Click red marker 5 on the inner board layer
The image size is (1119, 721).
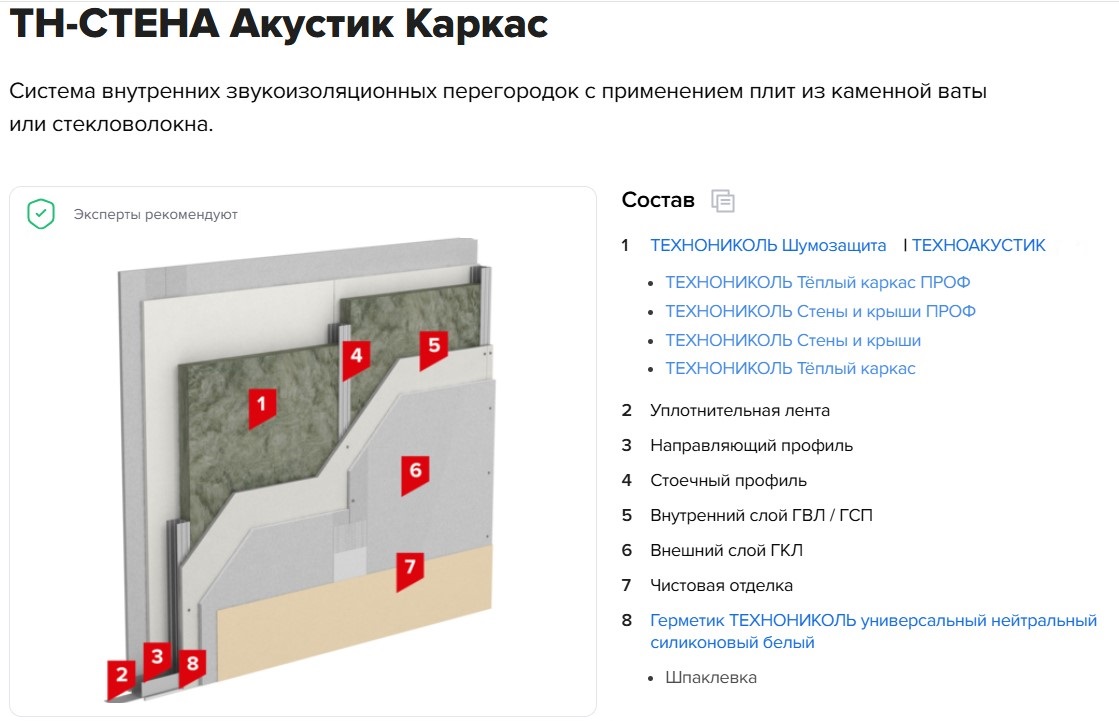click(x=433, y=347)
